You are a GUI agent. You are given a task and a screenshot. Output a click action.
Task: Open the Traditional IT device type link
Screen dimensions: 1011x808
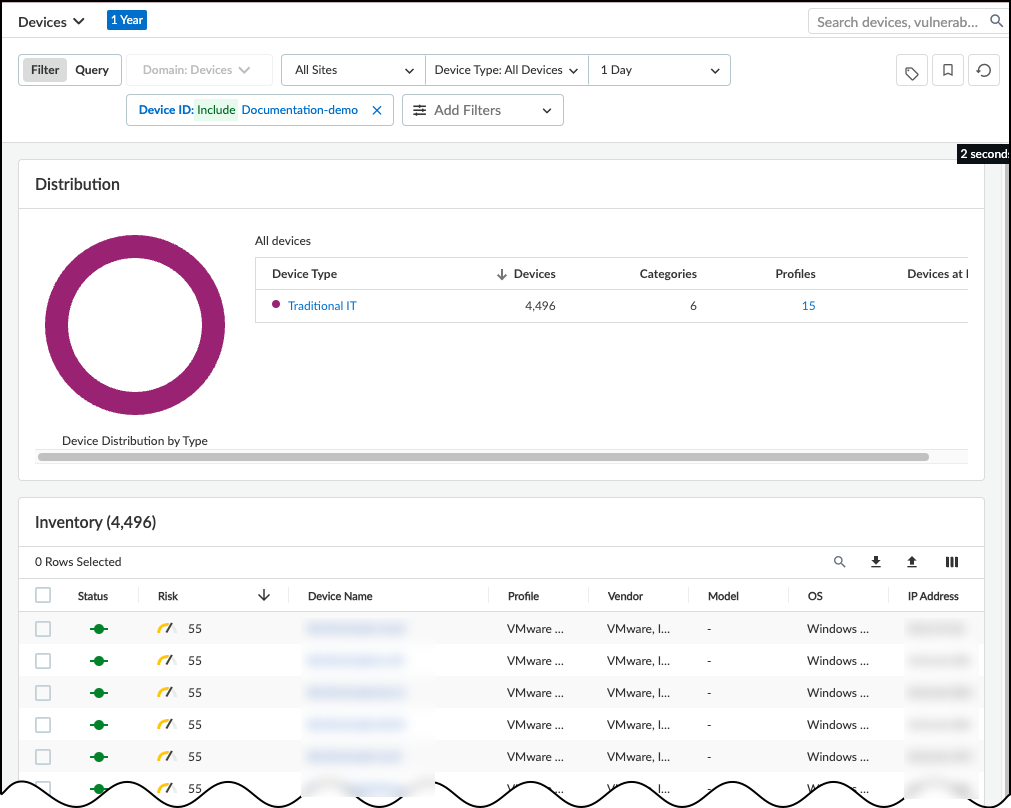322,306
